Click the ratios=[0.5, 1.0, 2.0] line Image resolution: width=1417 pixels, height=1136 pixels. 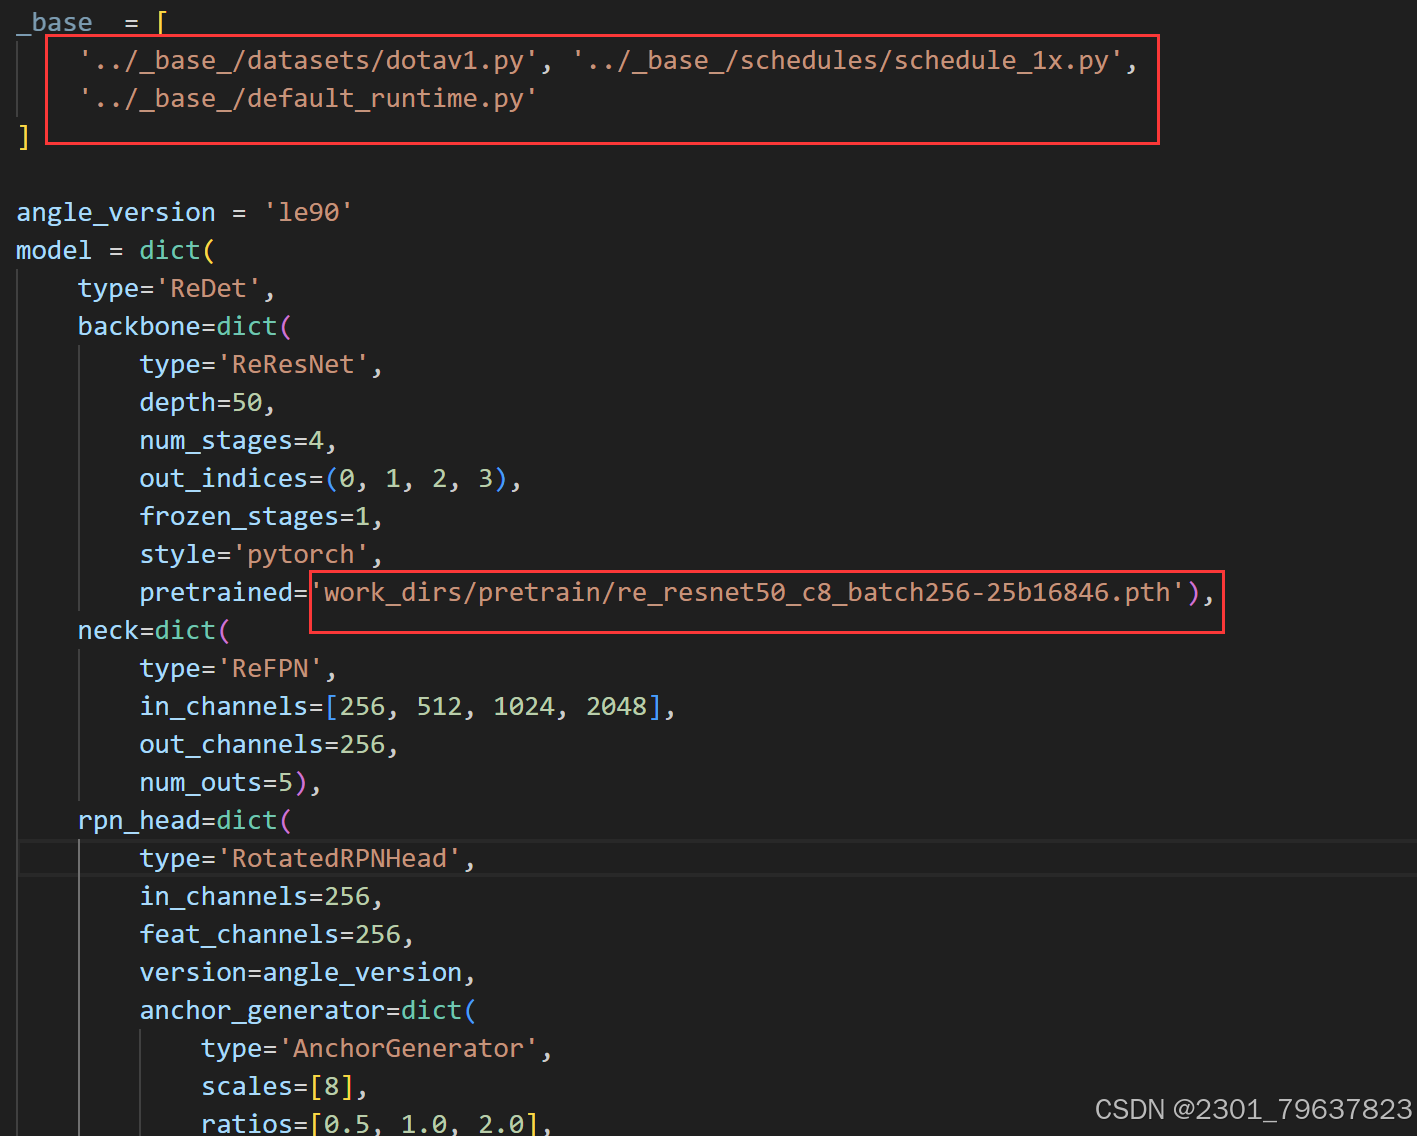[x=377, y=1123]
